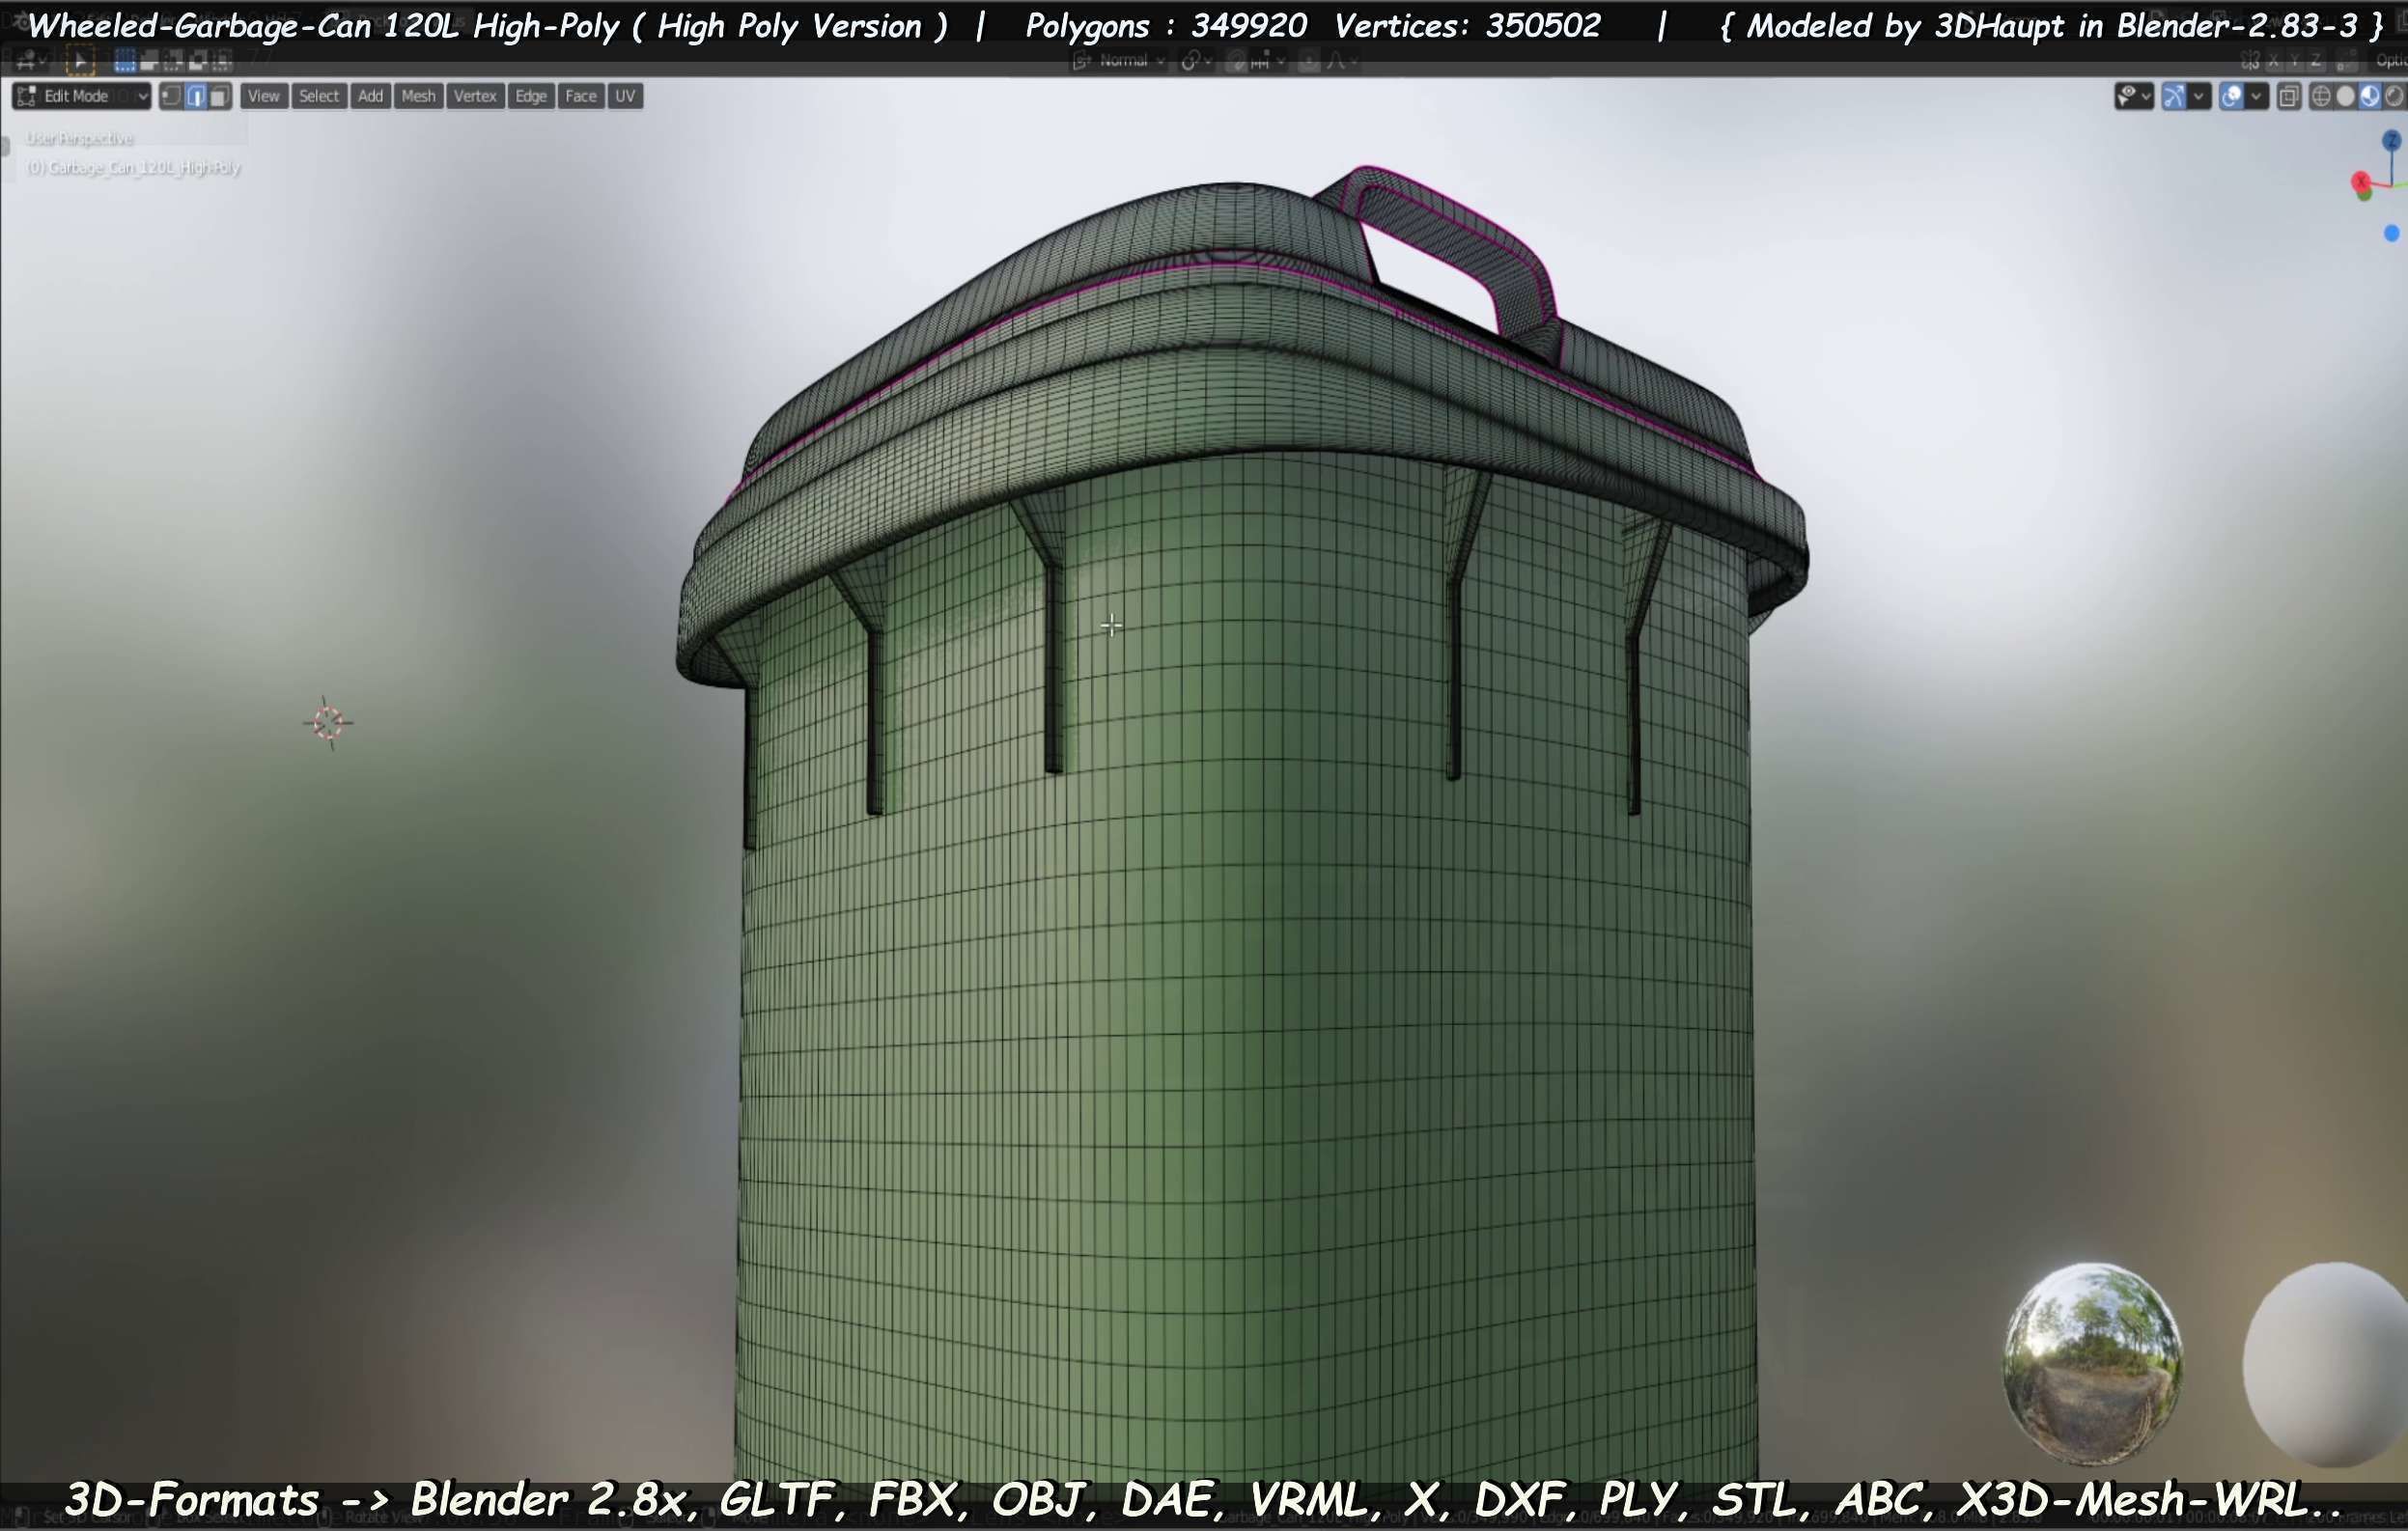
Task: Open the proportional falloff dropdown
Action: (1341, 62)
